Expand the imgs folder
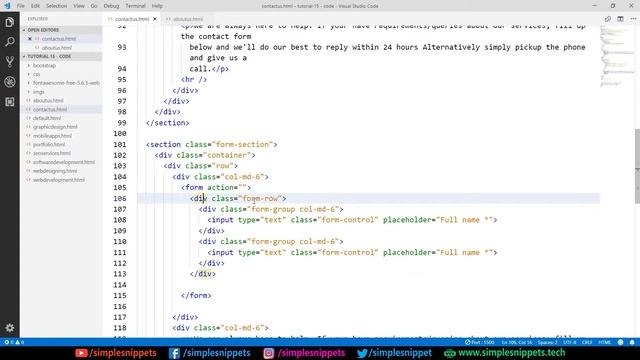Screen dimensions: 640x360 (39, 92)
